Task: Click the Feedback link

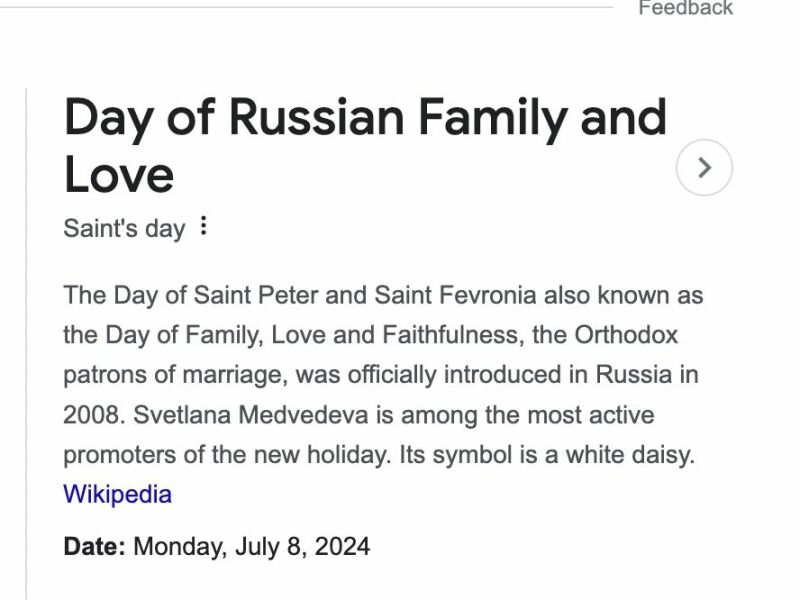Action: pyautogui.click(x=685, y=8)
